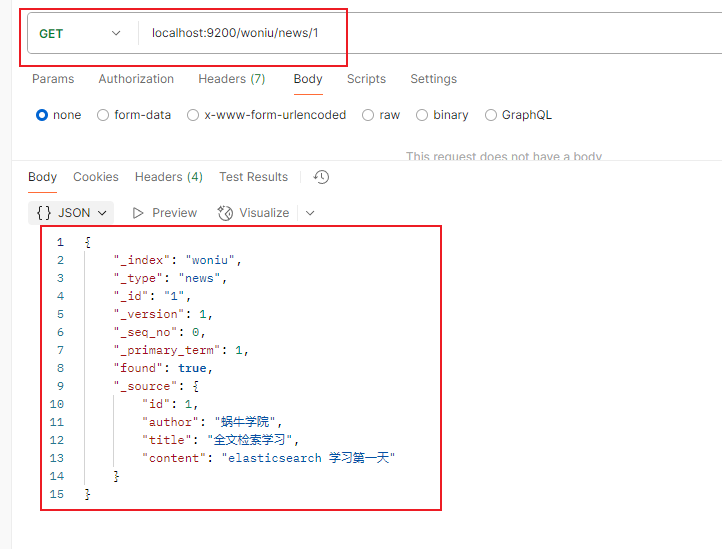722x549 pixels.
Task: Open the Scripts tab
Action: click(366, 79)
